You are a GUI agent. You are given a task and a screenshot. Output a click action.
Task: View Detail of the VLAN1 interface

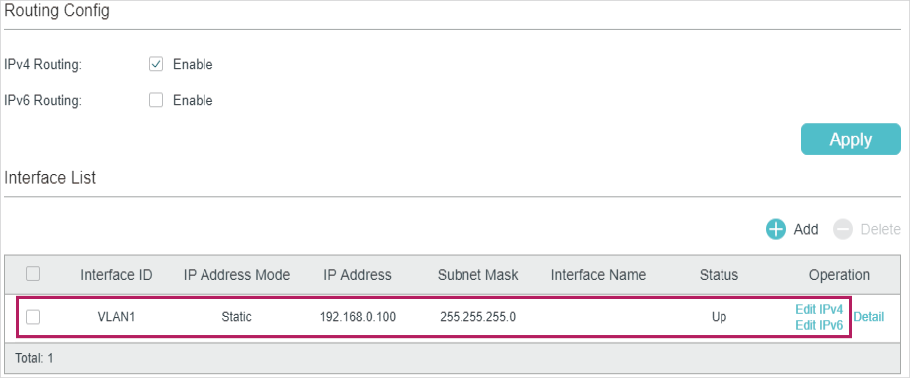(869, 317)
